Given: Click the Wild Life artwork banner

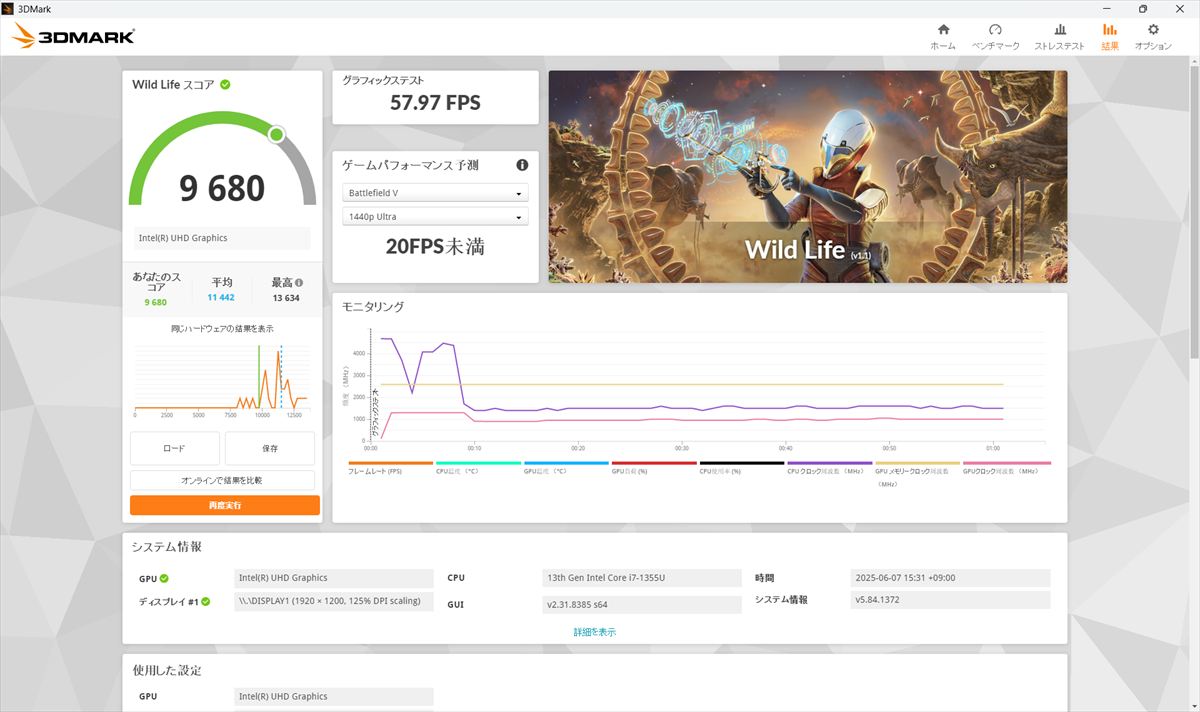Looking at the screenshot, I should pos(807,176).
